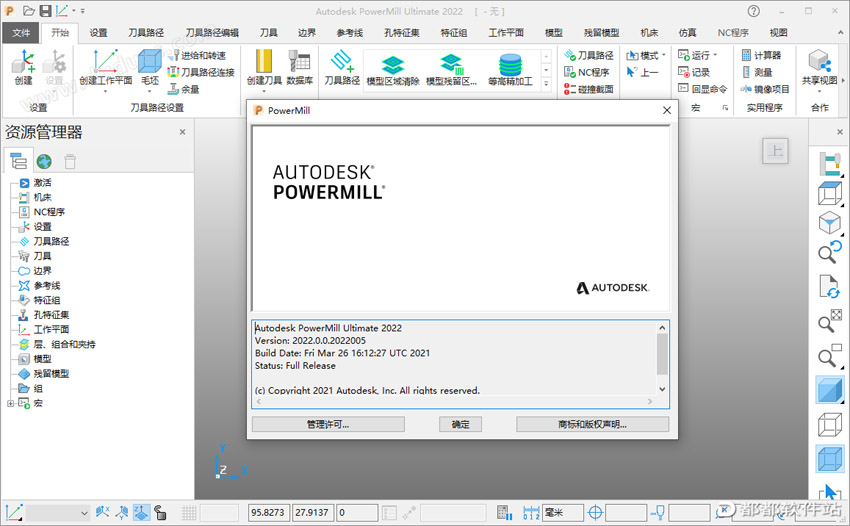Click the 上 view cube face
This screenshot has width=850, height=526.
[x=775, y=151]
